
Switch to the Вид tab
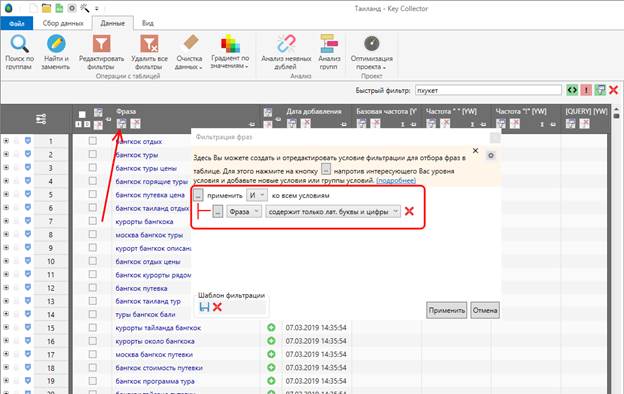pyautogui.click(x=148, y=23)
